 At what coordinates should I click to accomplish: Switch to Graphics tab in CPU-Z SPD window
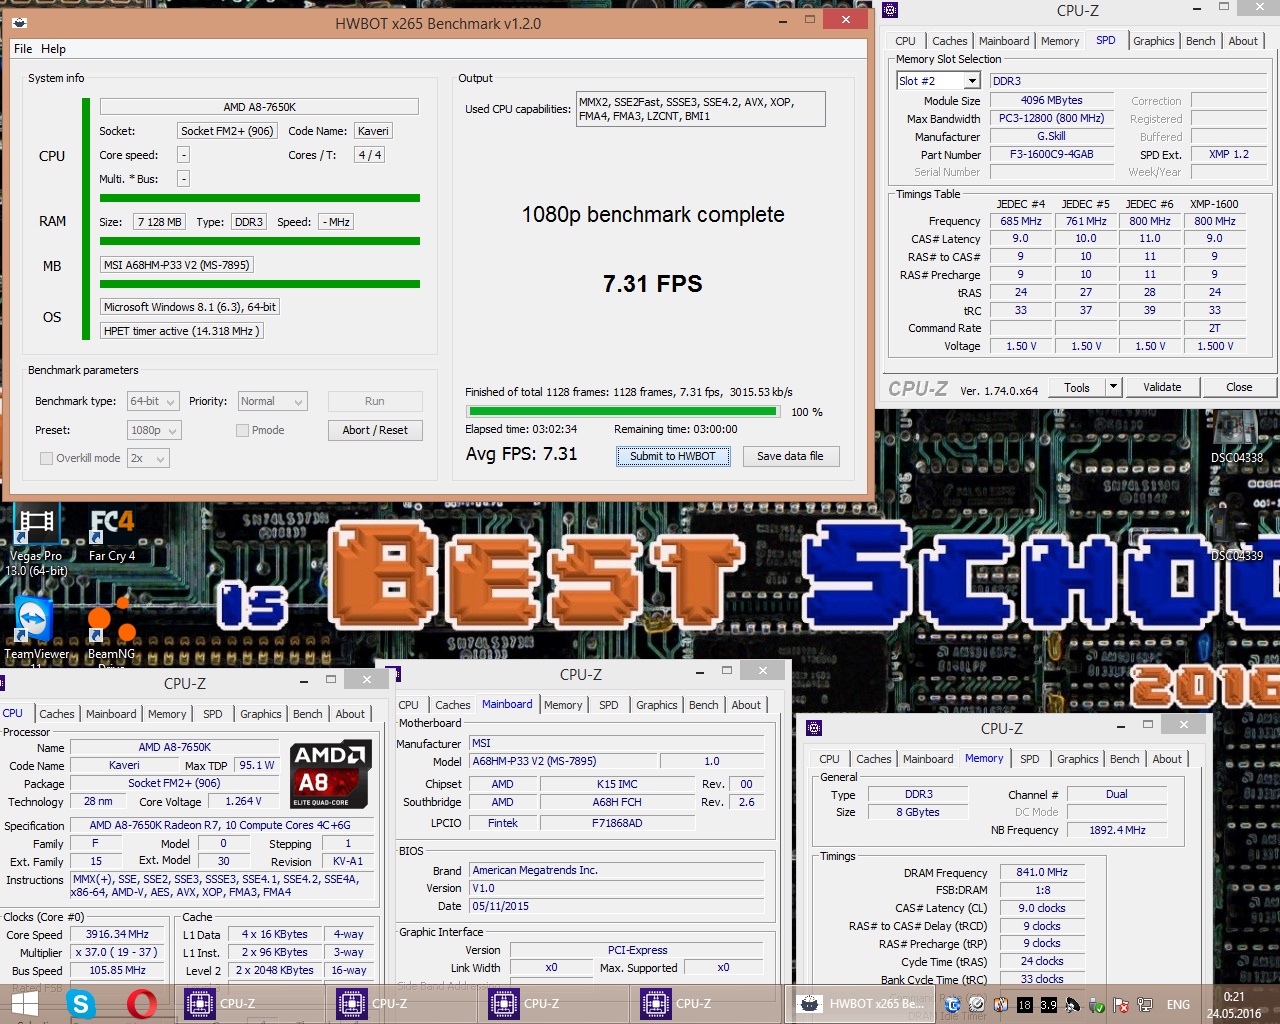pos(1153,41)
